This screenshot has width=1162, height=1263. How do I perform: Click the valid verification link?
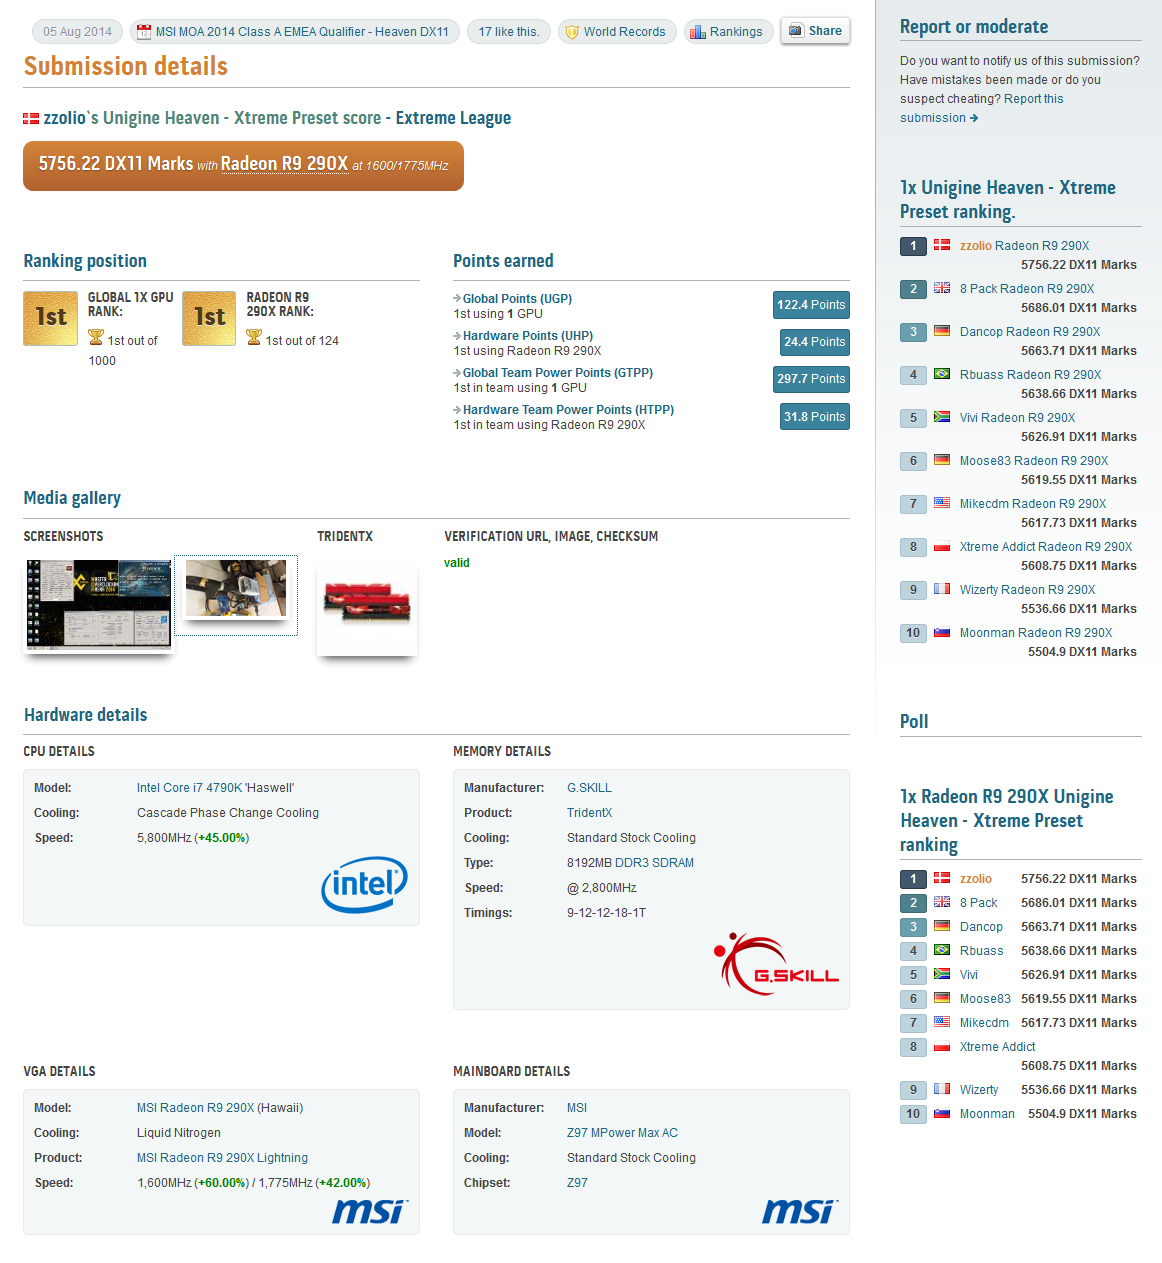[457, 563]
